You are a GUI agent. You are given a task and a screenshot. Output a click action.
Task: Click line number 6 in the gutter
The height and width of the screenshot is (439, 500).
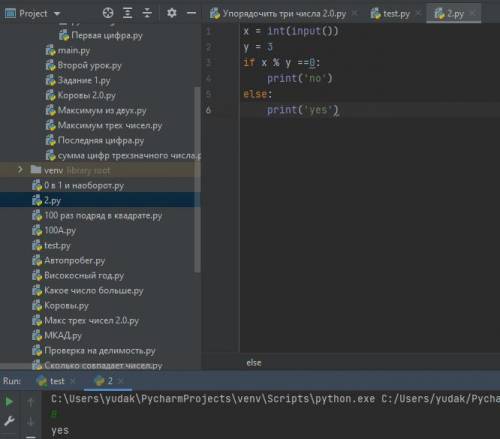tap(208, 110)
